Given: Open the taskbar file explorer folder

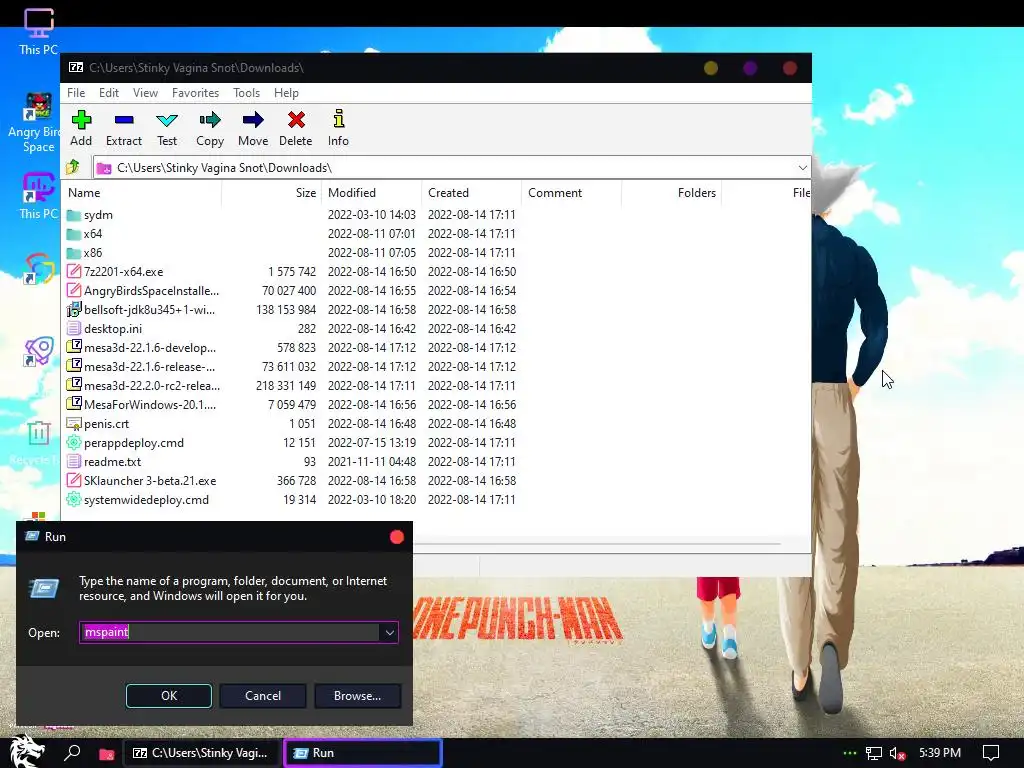Looking at the screenshot, I should tap(106, 754).
